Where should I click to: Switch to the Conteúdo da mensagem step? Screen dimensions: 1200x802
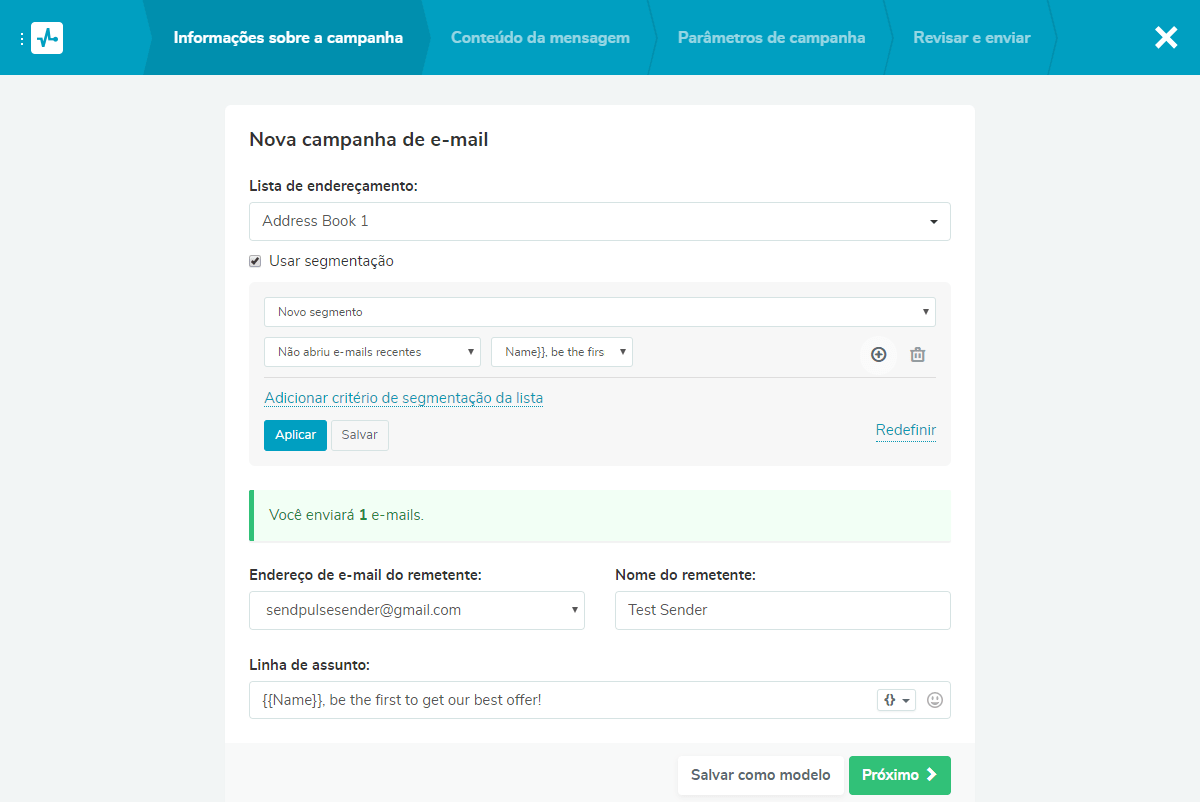[540, 38]
